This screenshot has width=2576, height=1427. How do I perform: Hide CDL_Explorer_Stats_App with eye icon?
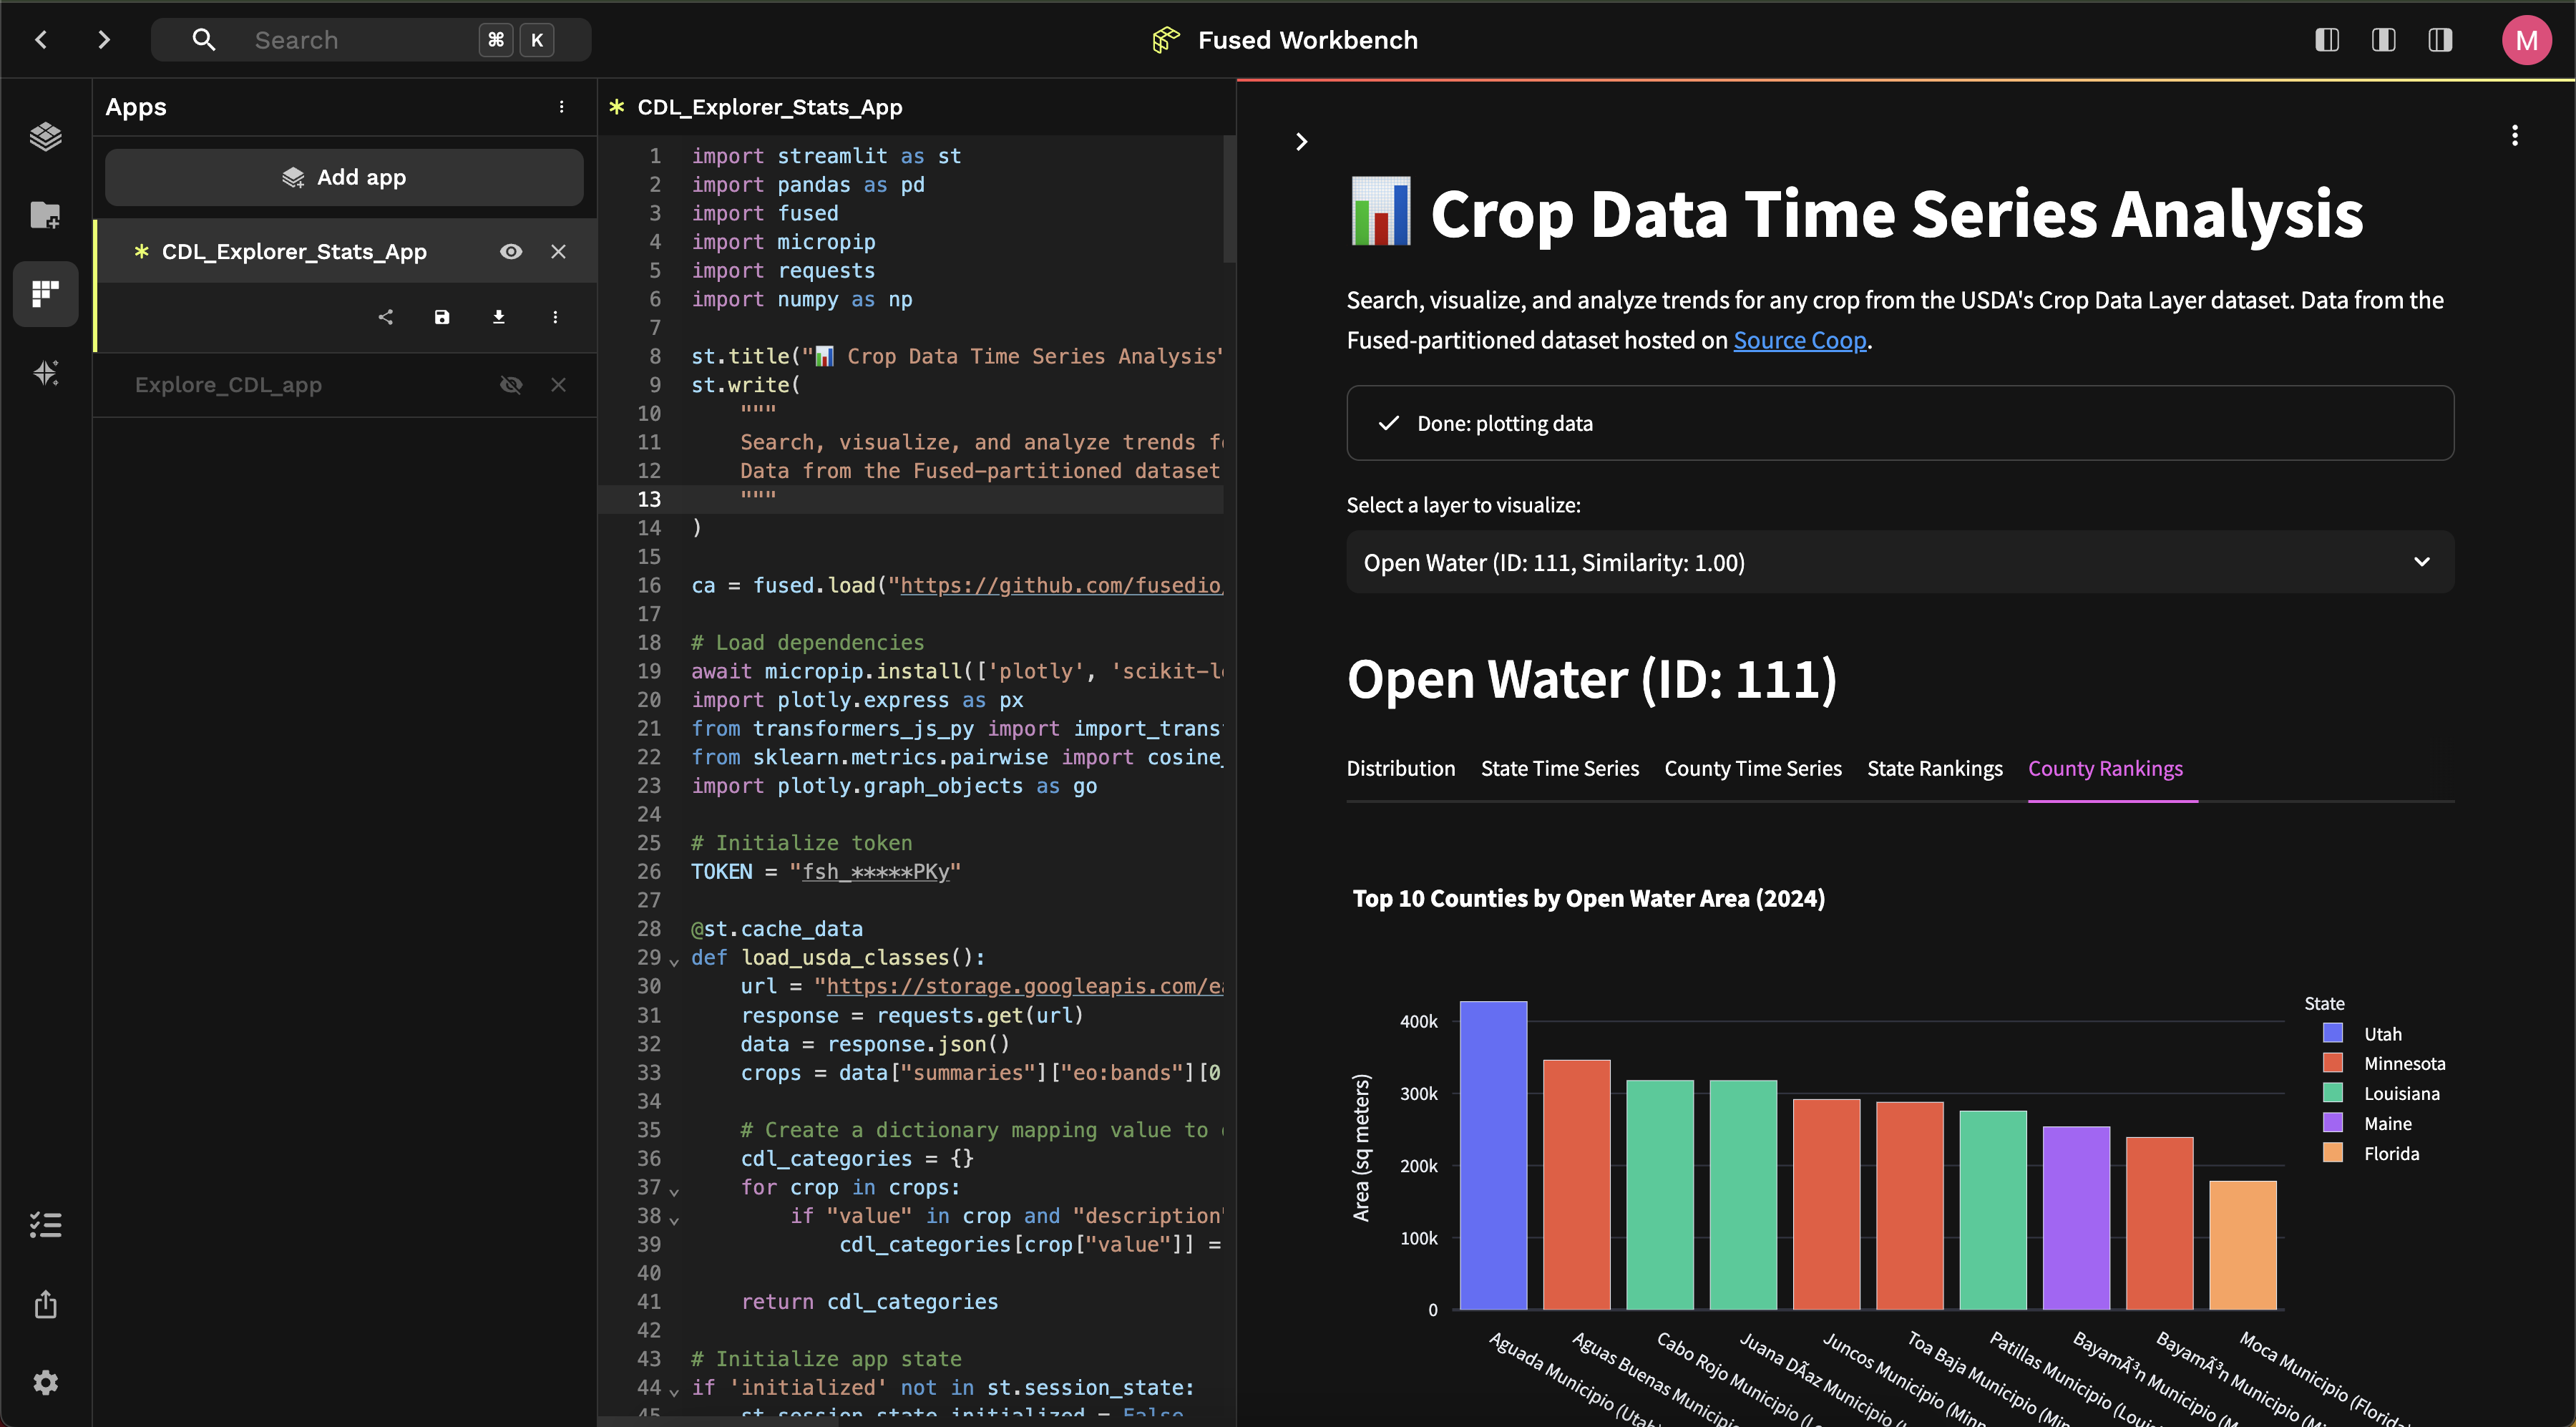511,252
